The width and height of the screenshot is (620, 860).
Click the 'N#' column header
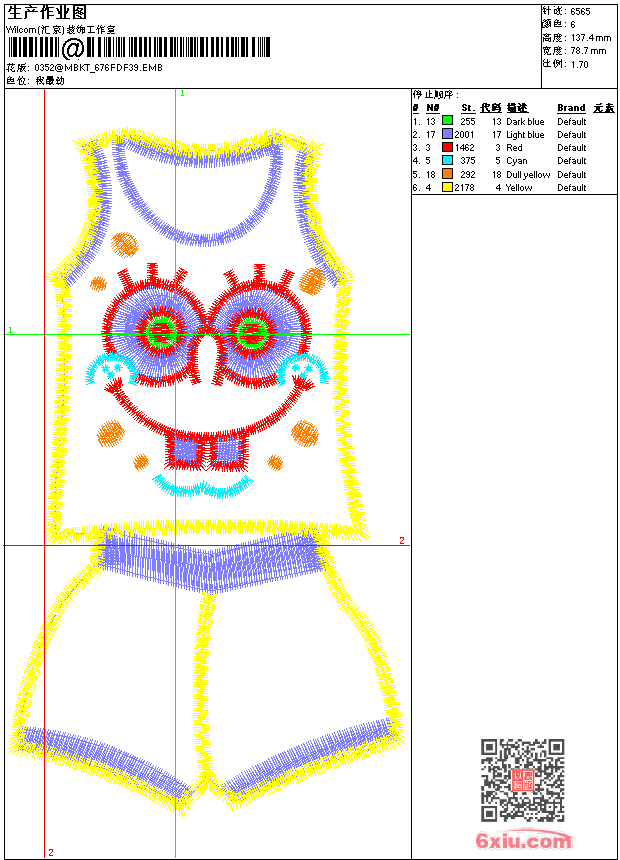(433, 108)
